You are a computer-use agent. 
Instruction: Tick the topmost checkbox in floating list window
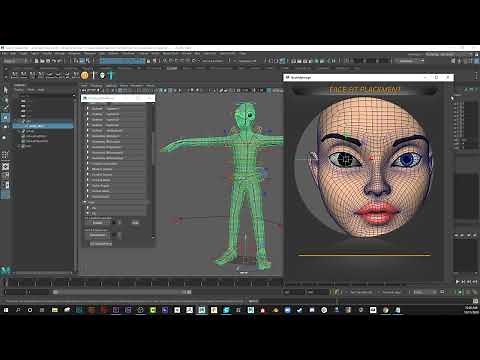coord(88,109)
